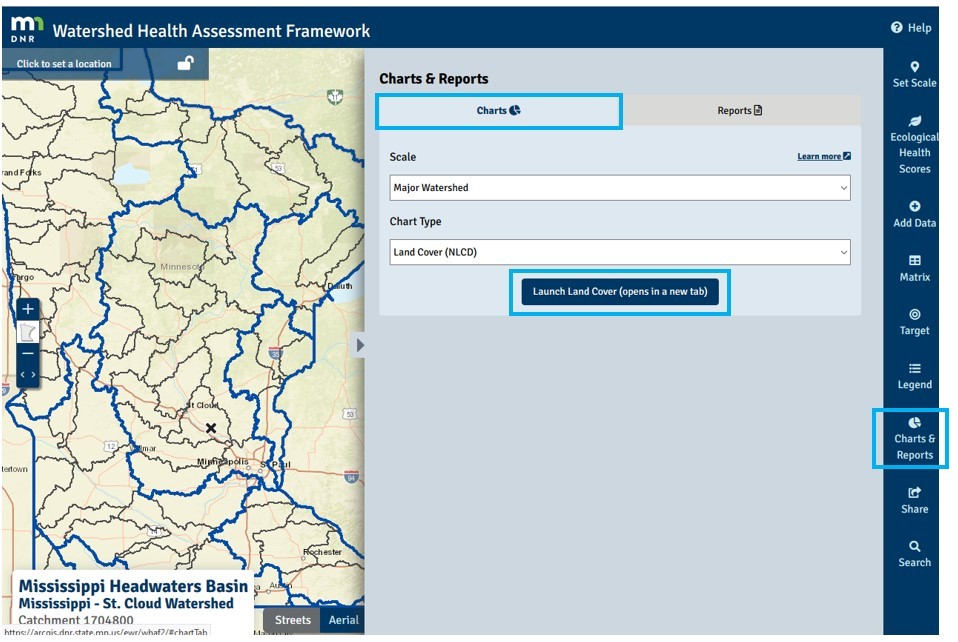Open the Share panel
The image size is (958, 642).
click(914, 500)
